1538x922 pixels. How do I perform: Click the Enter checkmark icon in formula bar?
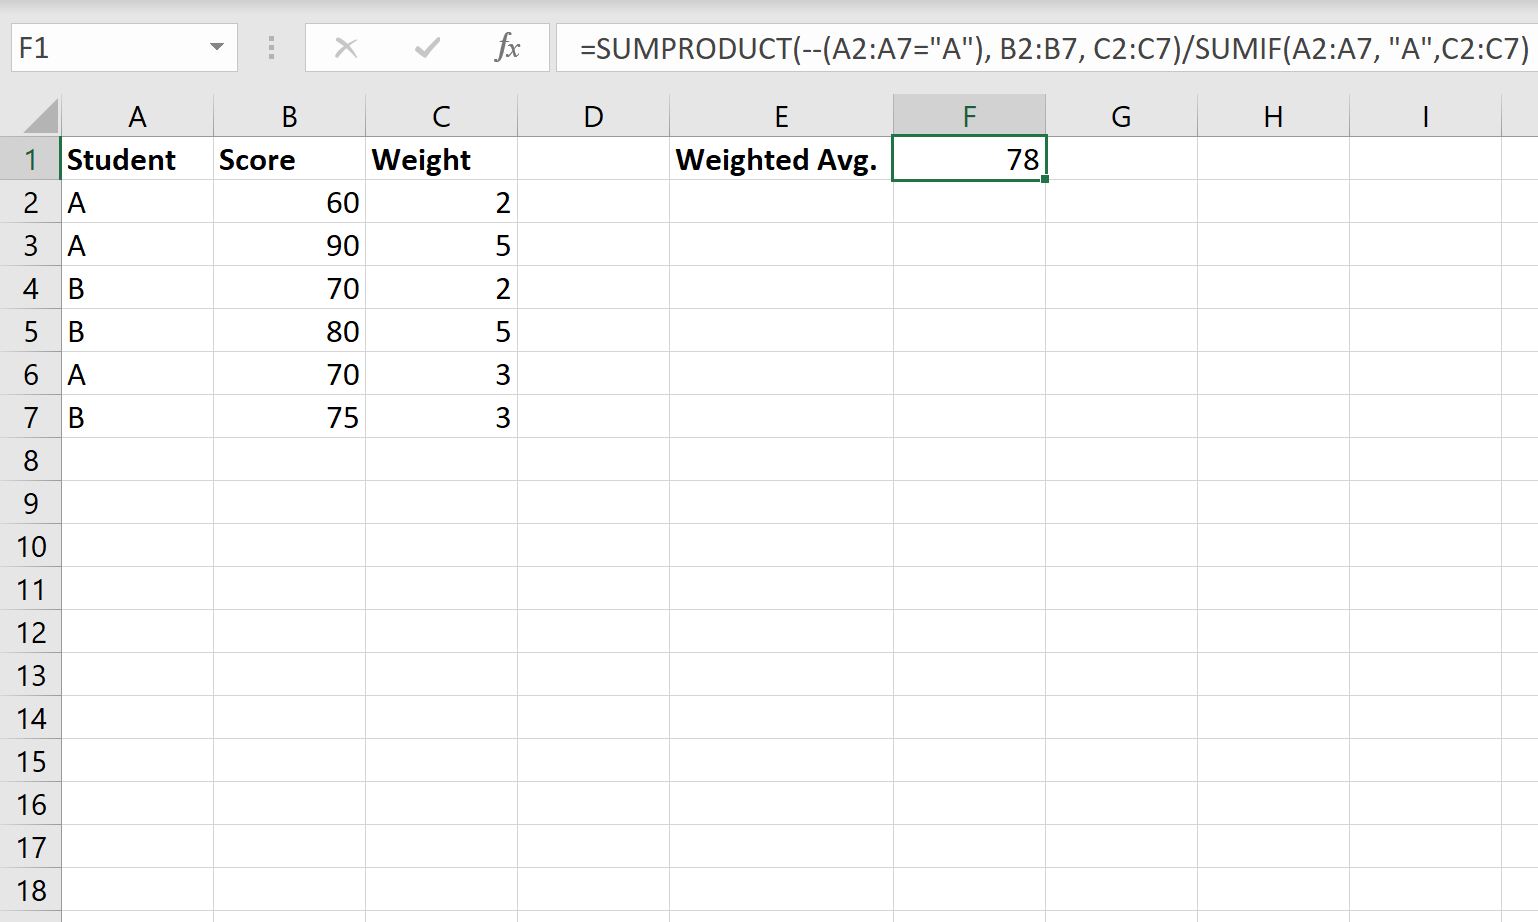(427, 46)
